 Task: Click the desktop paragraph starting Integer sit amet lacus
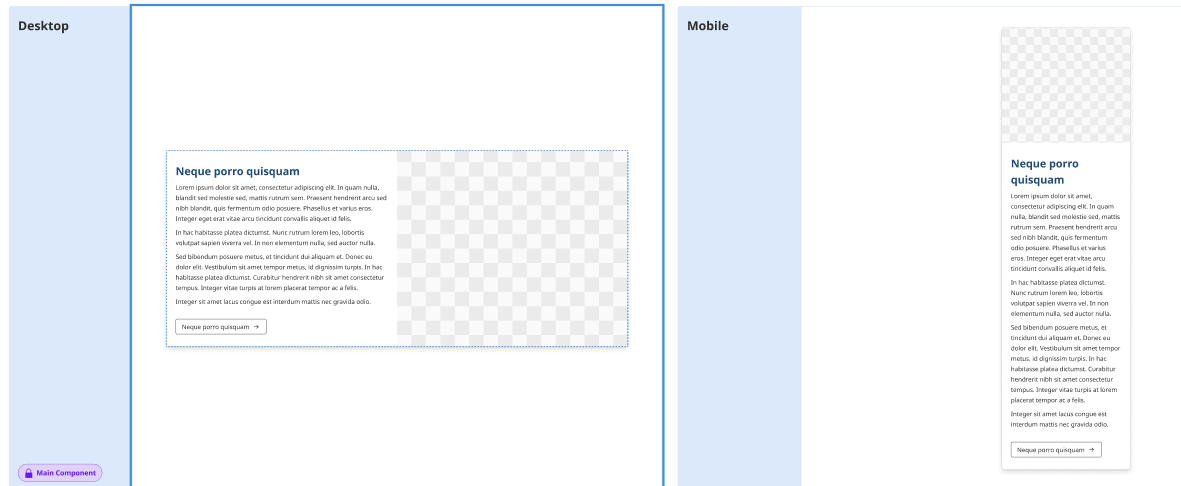[273, 301]
